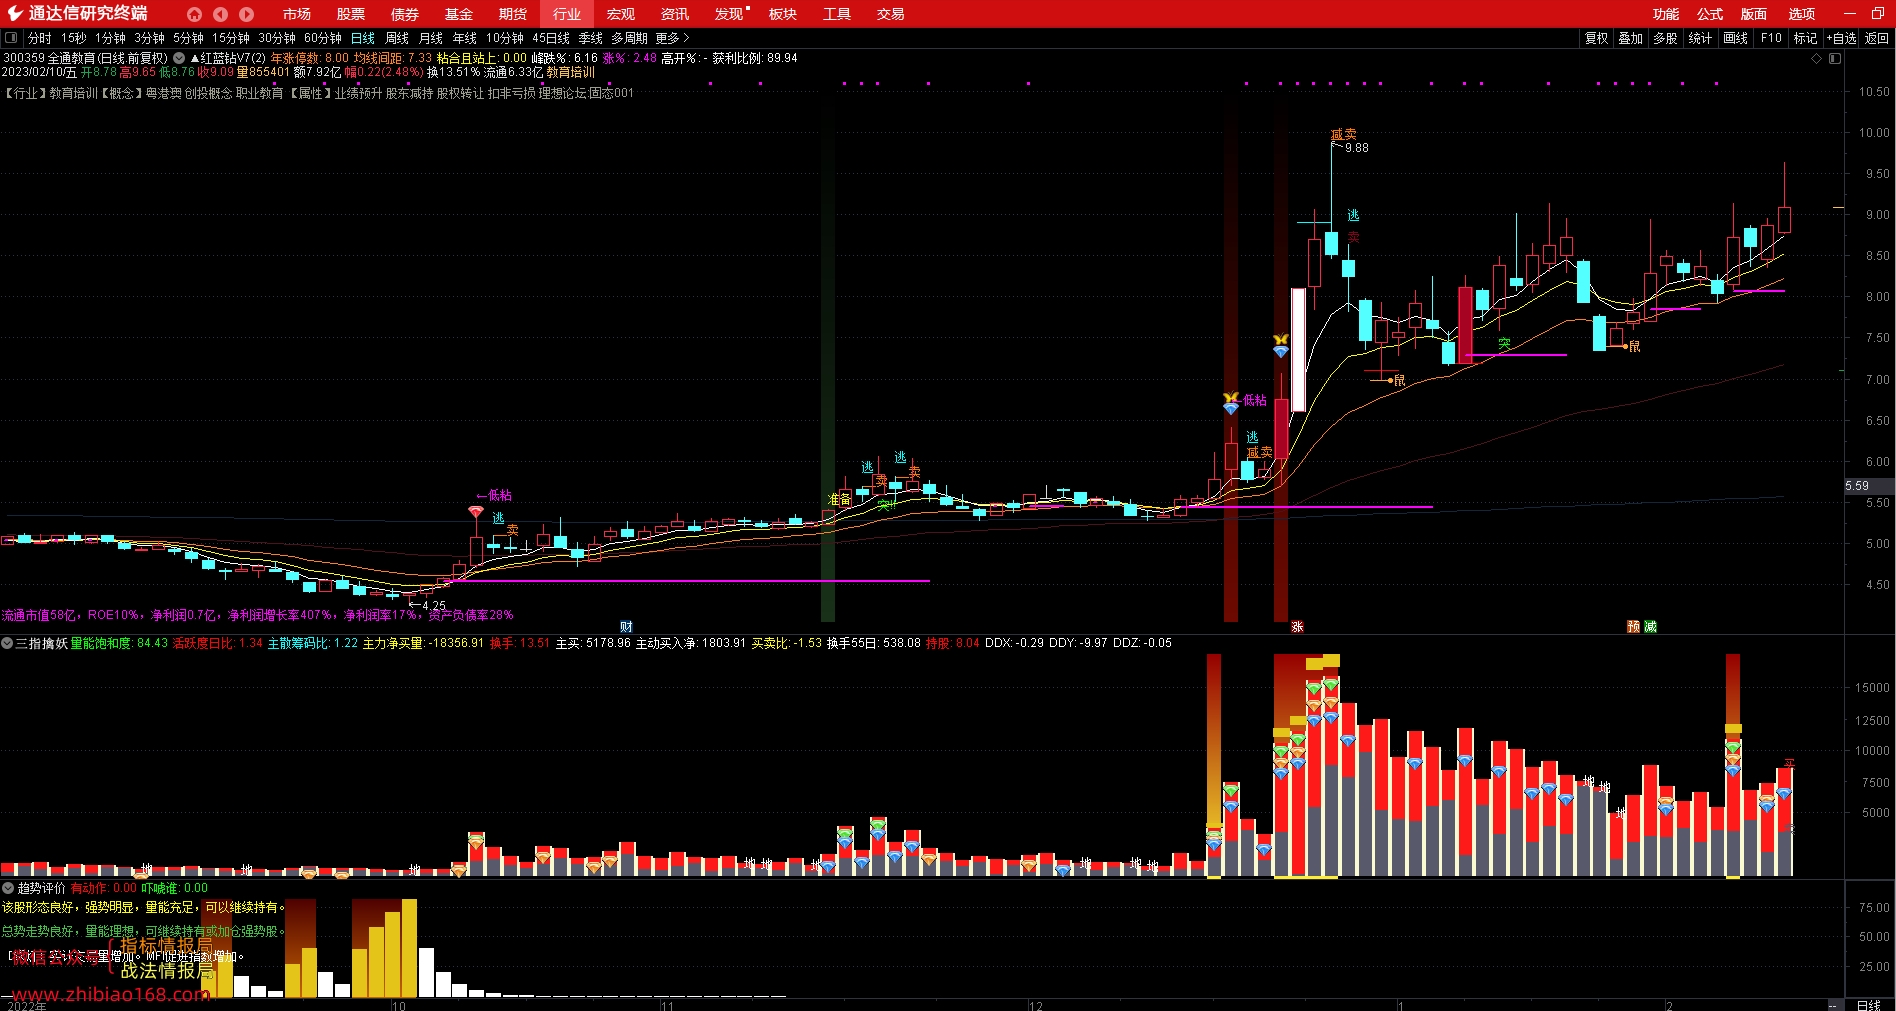
Task: Select the 5分钟 period
Action: point(188,38)
